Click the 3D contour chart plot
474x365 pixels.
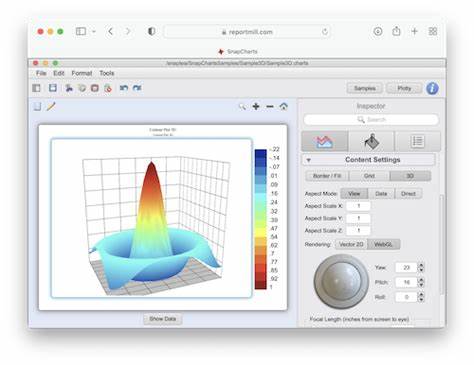pyautogui.click(x=152, y=218)
